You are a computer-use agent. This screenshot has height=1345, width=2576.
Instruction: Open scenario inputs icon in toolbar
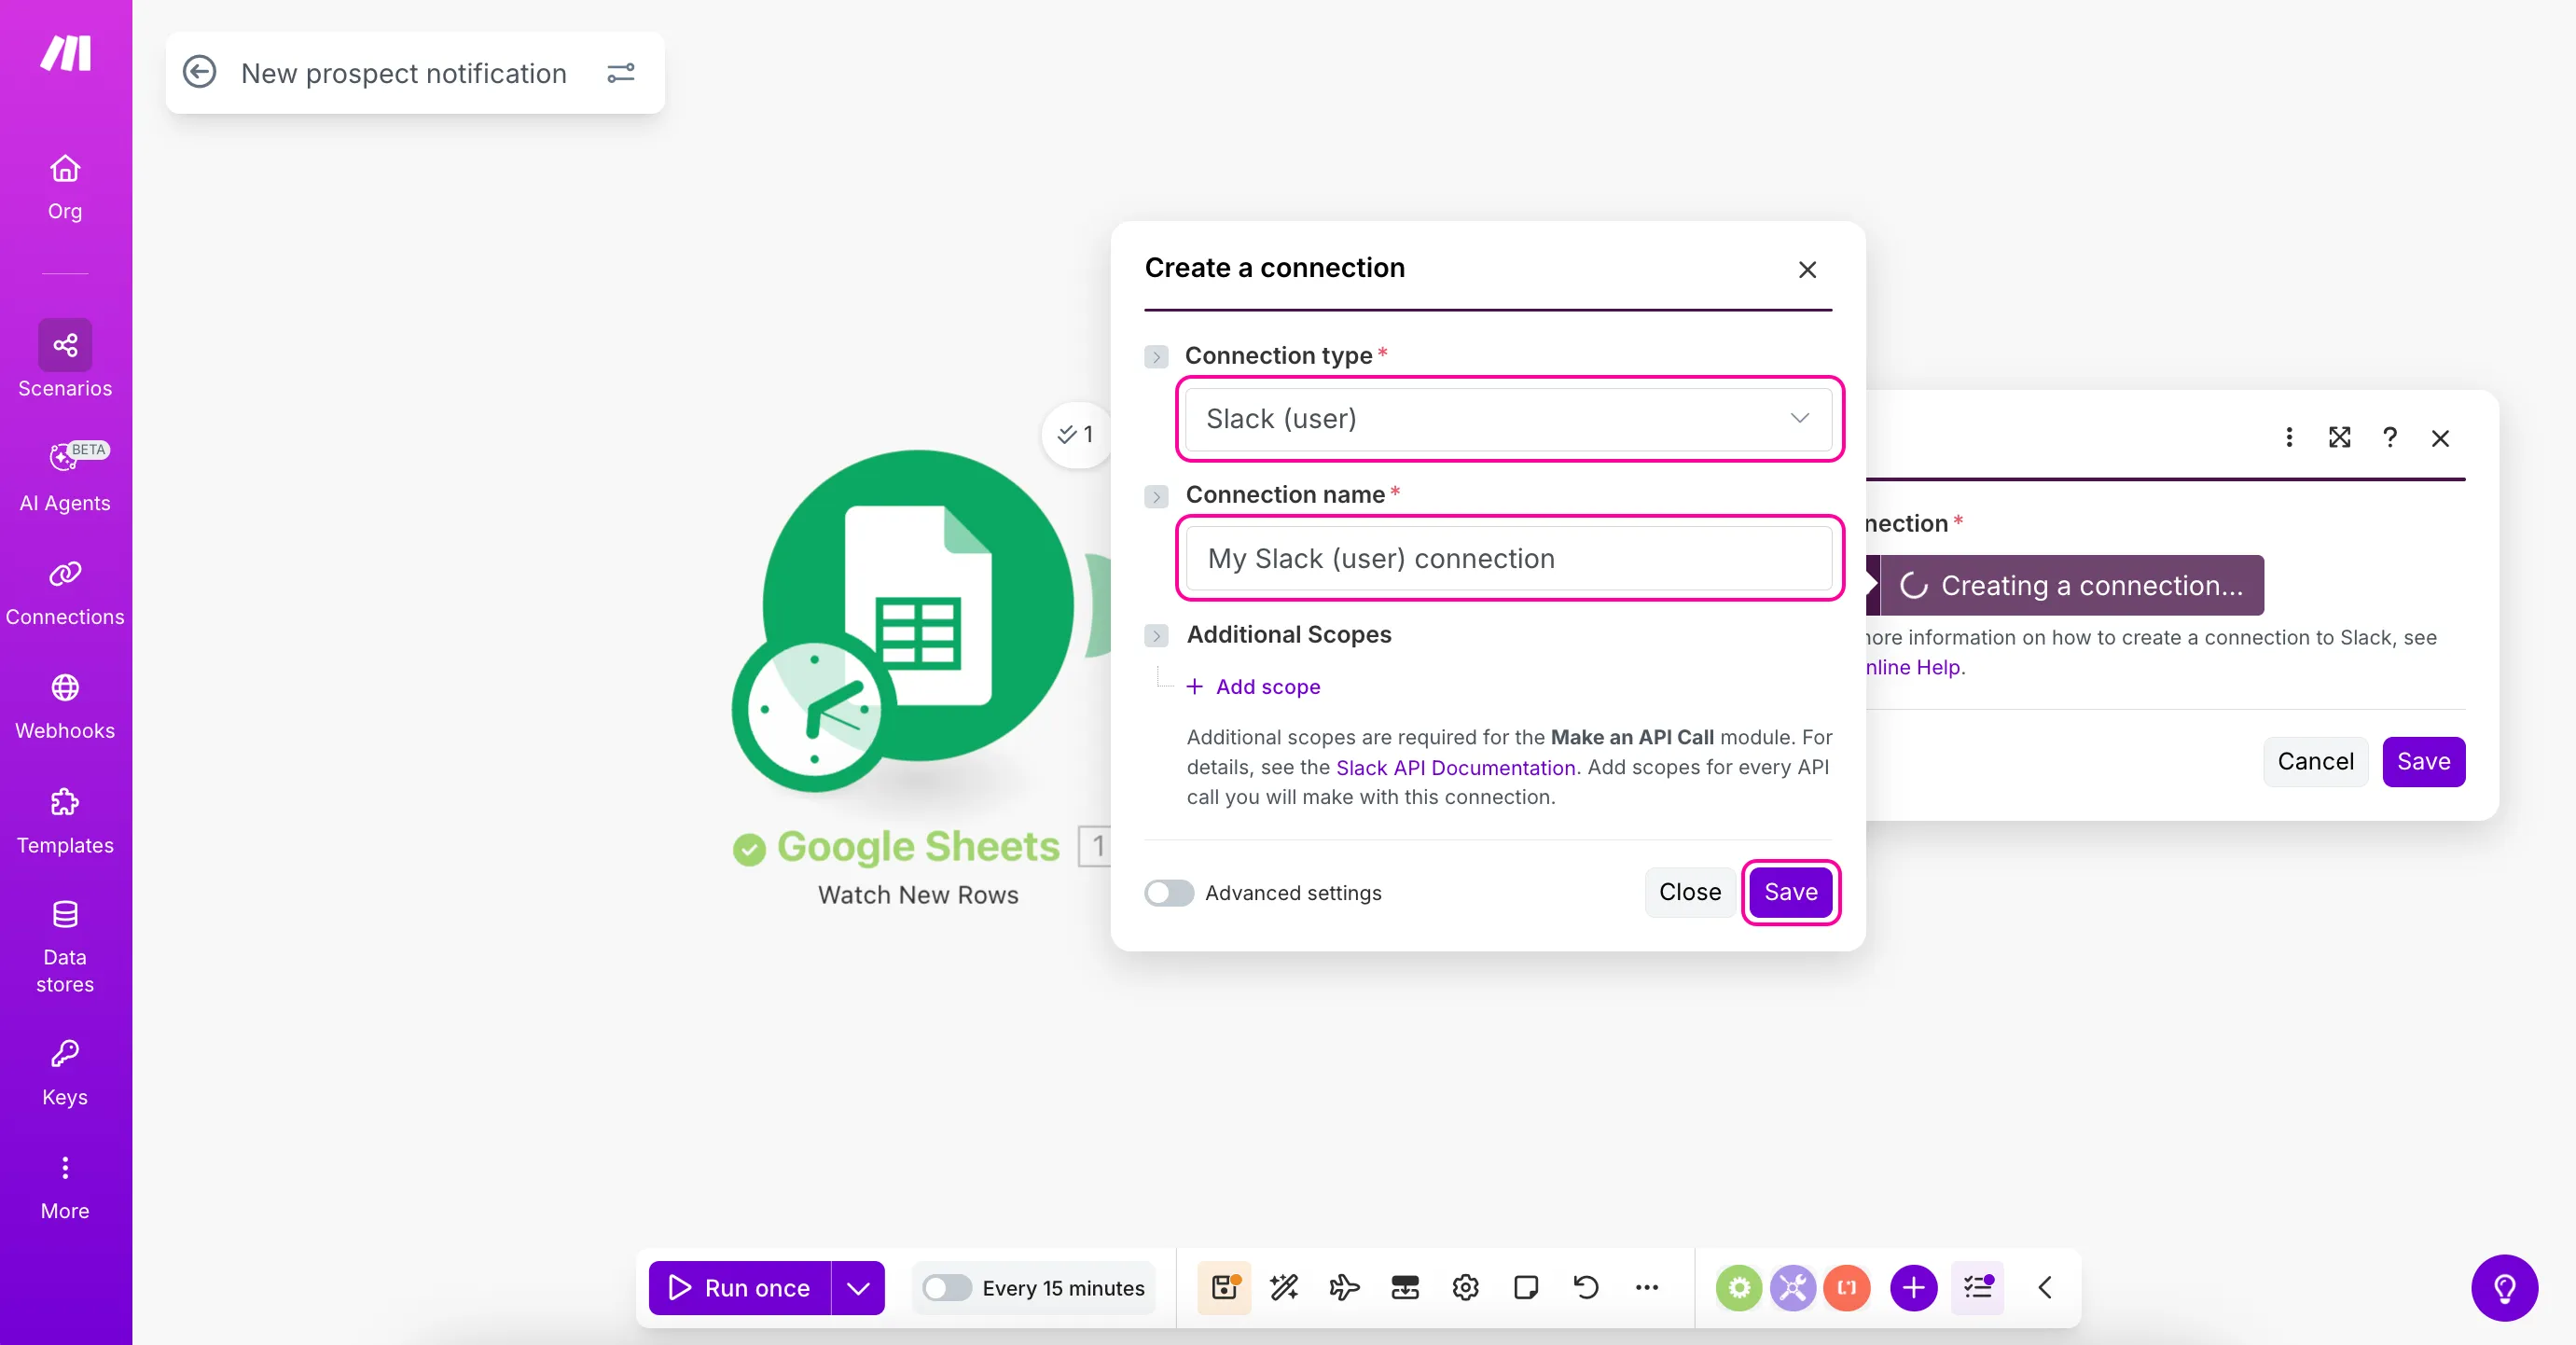1405,1288
